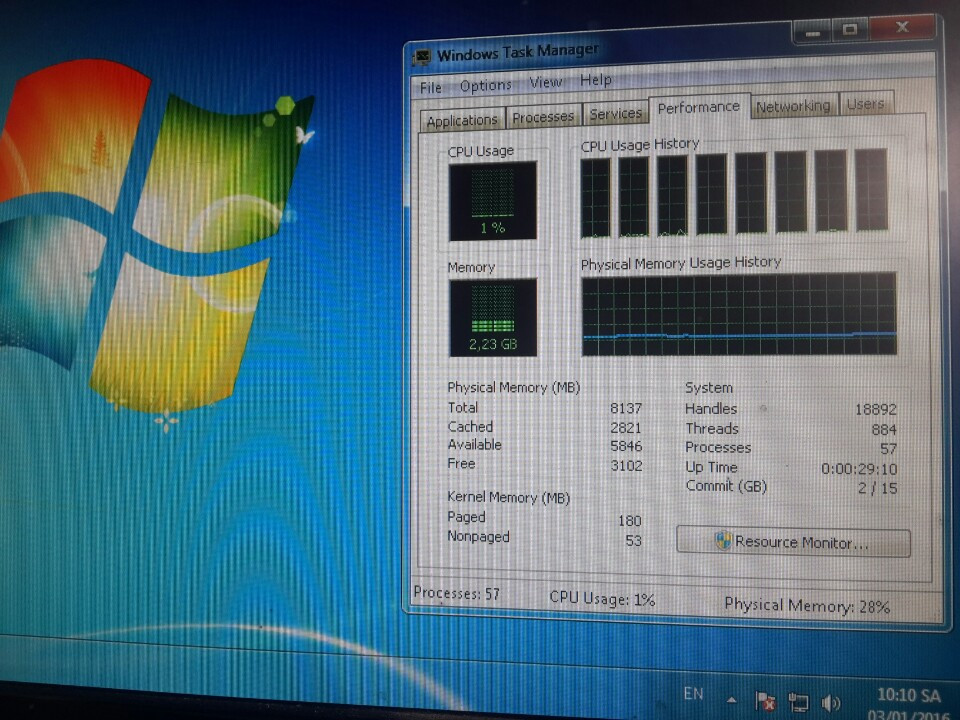Open the View menu
The width and height of the screenshot is (960, 720).
[x=546, y=82]
